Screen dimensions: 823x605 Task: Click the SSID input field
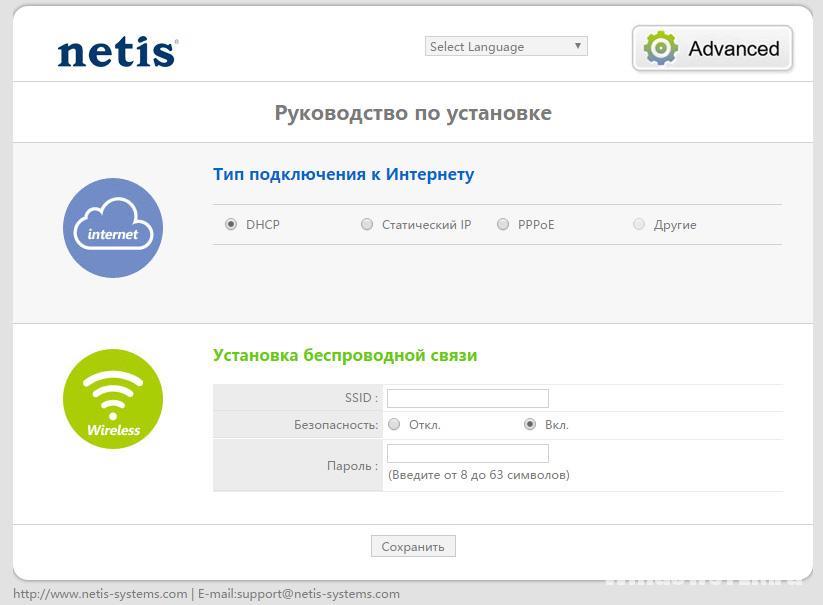(x=467, y=398)
